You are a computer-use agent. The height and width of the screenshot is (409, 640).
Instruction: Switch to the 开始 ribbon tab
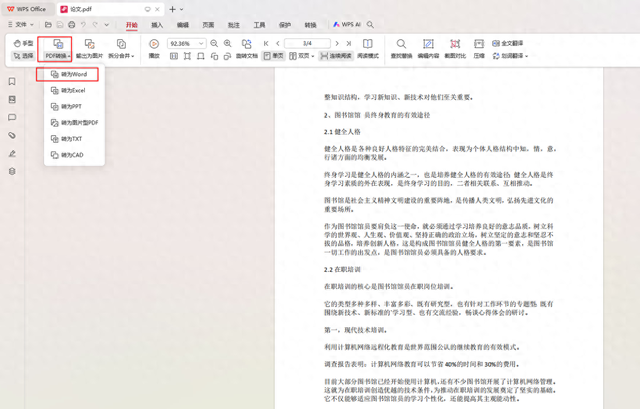point(131,25)
